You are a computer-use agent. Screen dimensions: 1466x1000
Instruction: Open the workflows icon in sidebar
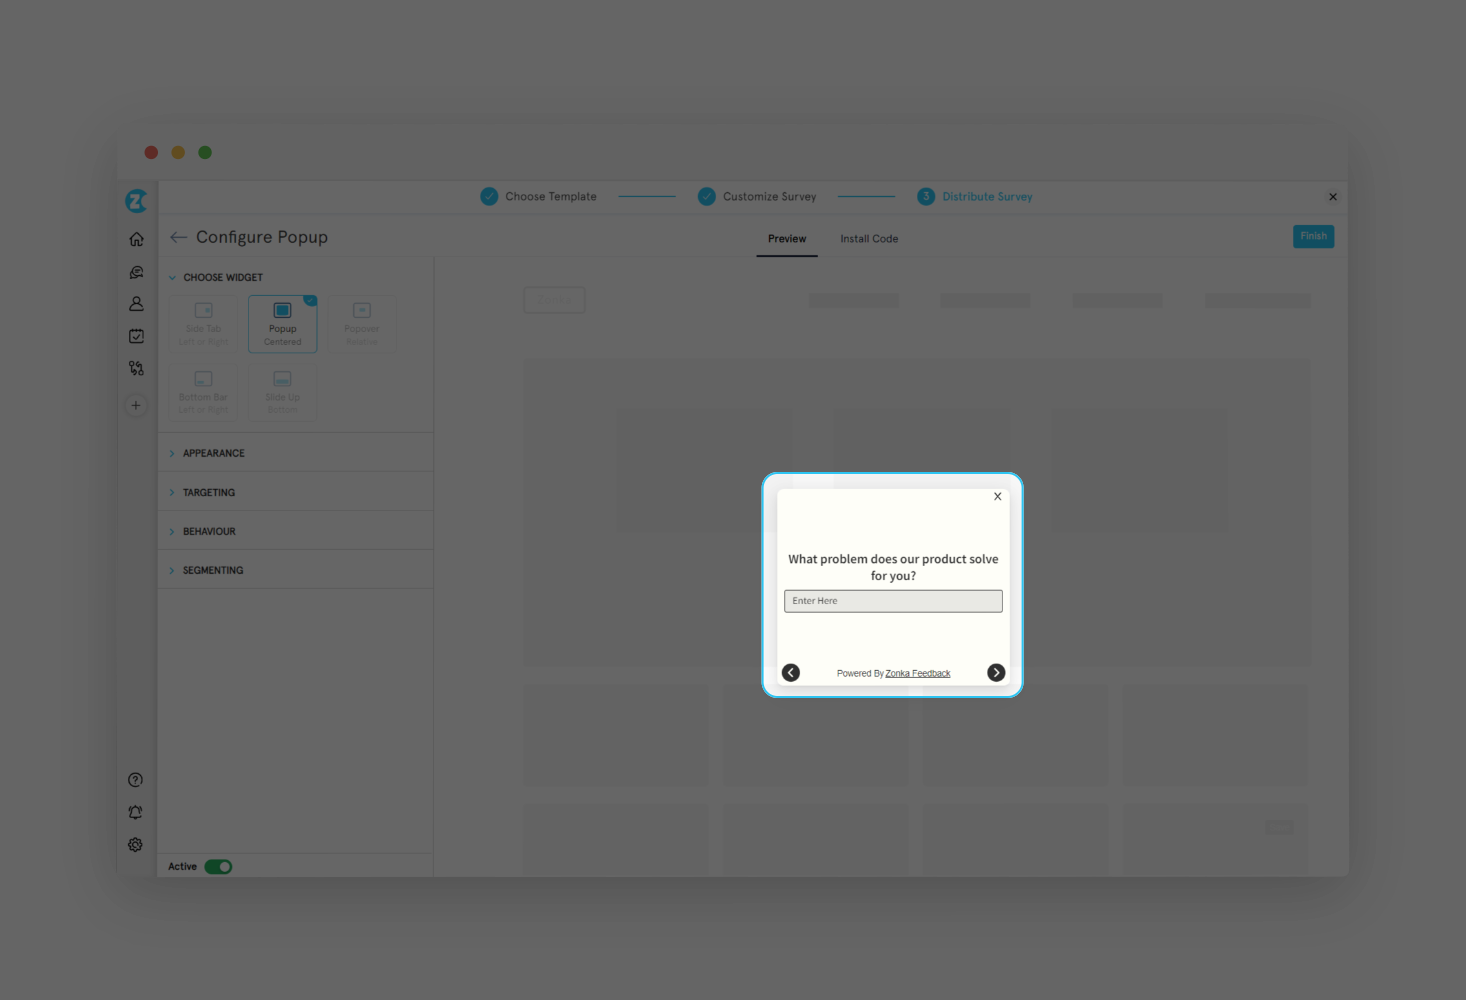pos(136,369)
